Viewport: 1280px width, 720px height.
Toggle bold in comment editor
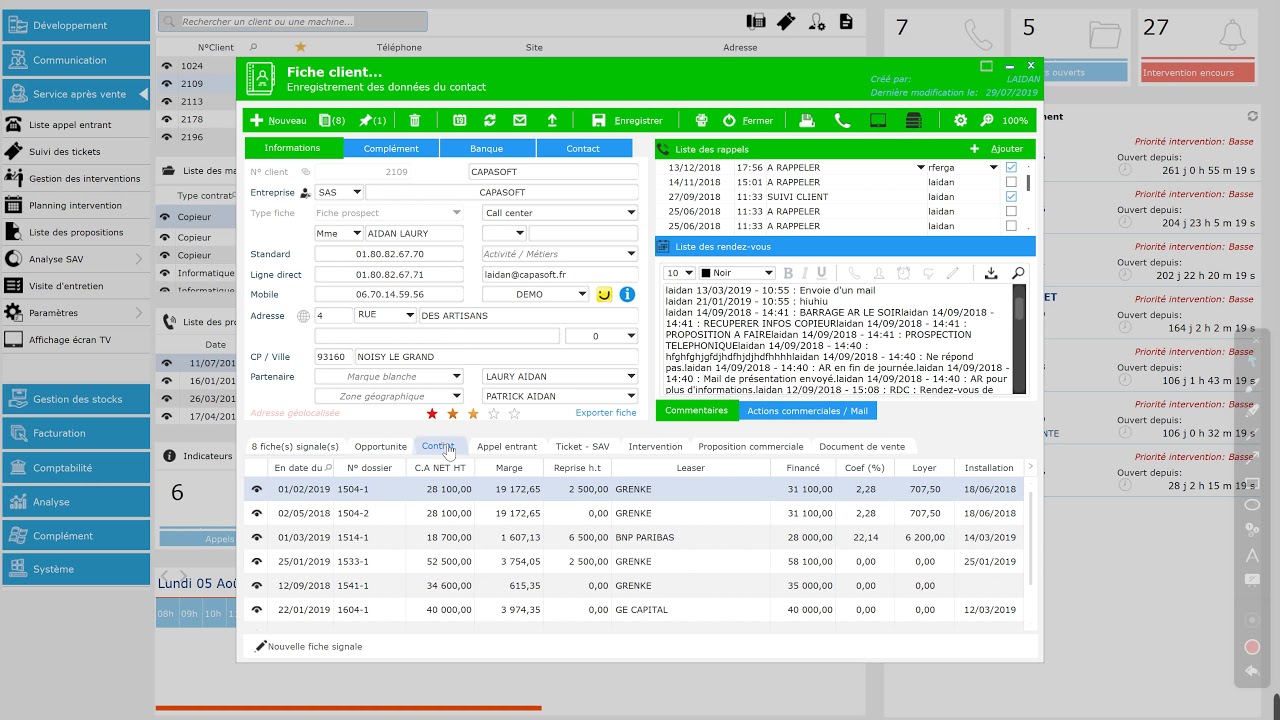(x=788, y=273)
